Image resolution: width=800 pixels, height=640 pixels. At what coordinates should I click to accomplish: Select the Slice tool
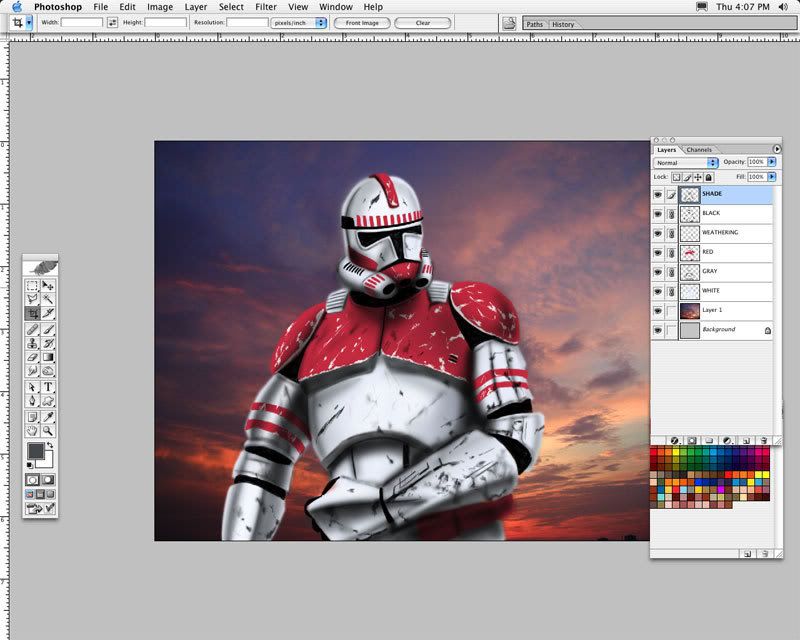[x=48, y=313]
